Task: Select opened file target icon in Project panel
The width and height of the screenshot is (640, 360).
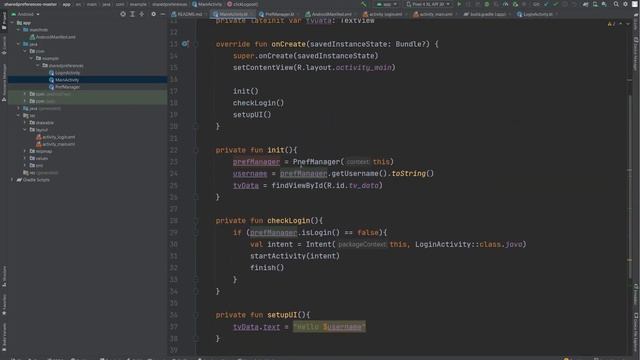Action: tap(123, 14)
